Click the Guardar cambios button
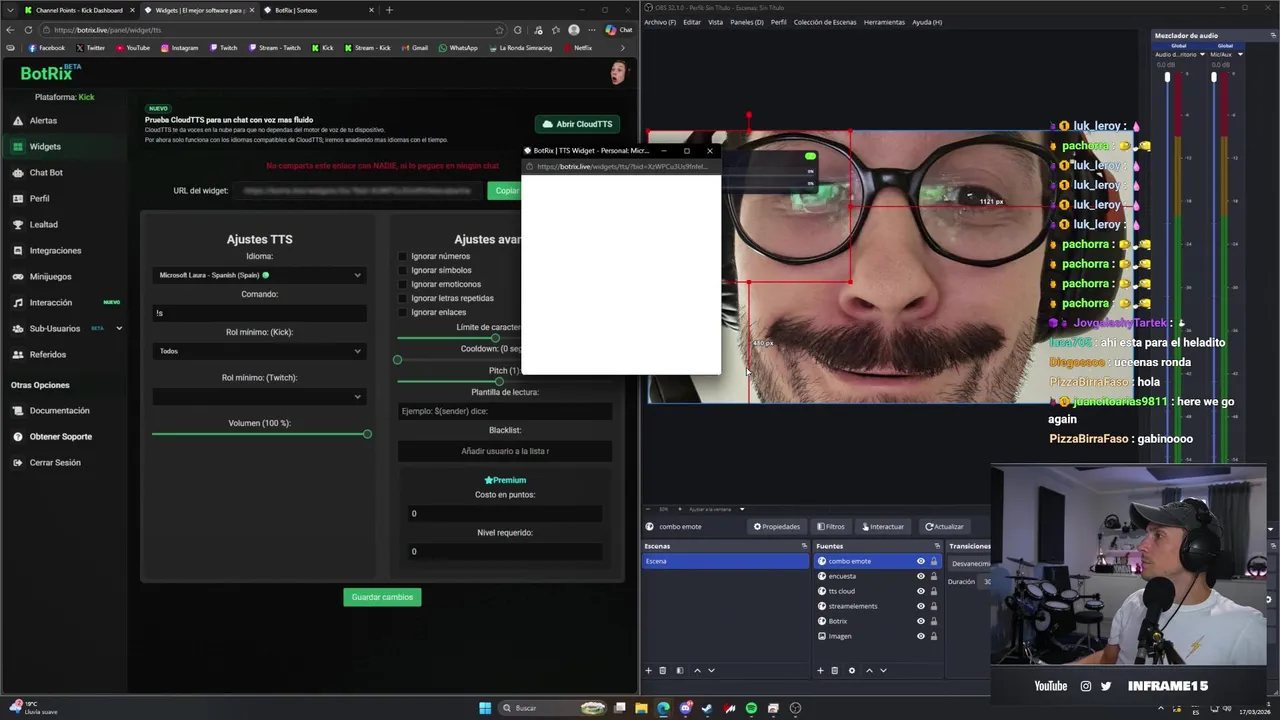Viewport: 1280px width, 720px height. 382,597
